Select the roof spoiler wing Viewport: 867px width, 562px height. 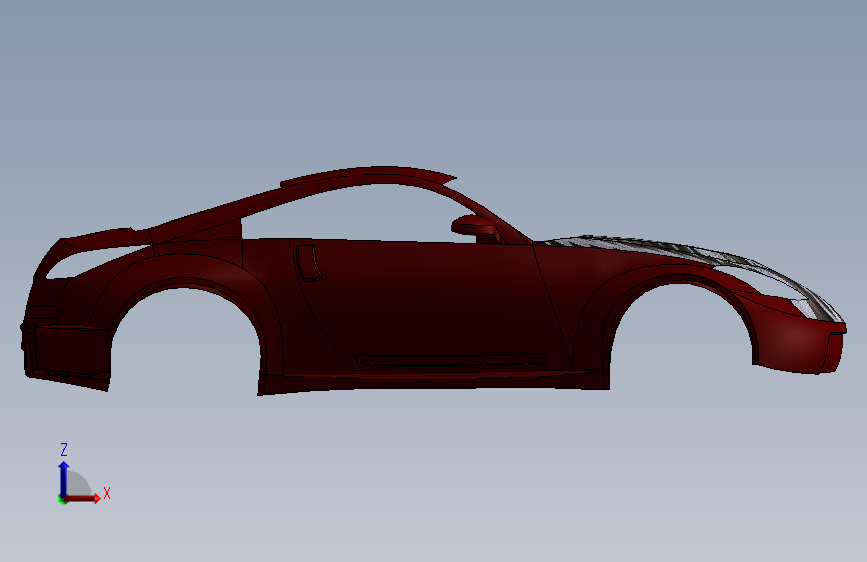[368, 174]
